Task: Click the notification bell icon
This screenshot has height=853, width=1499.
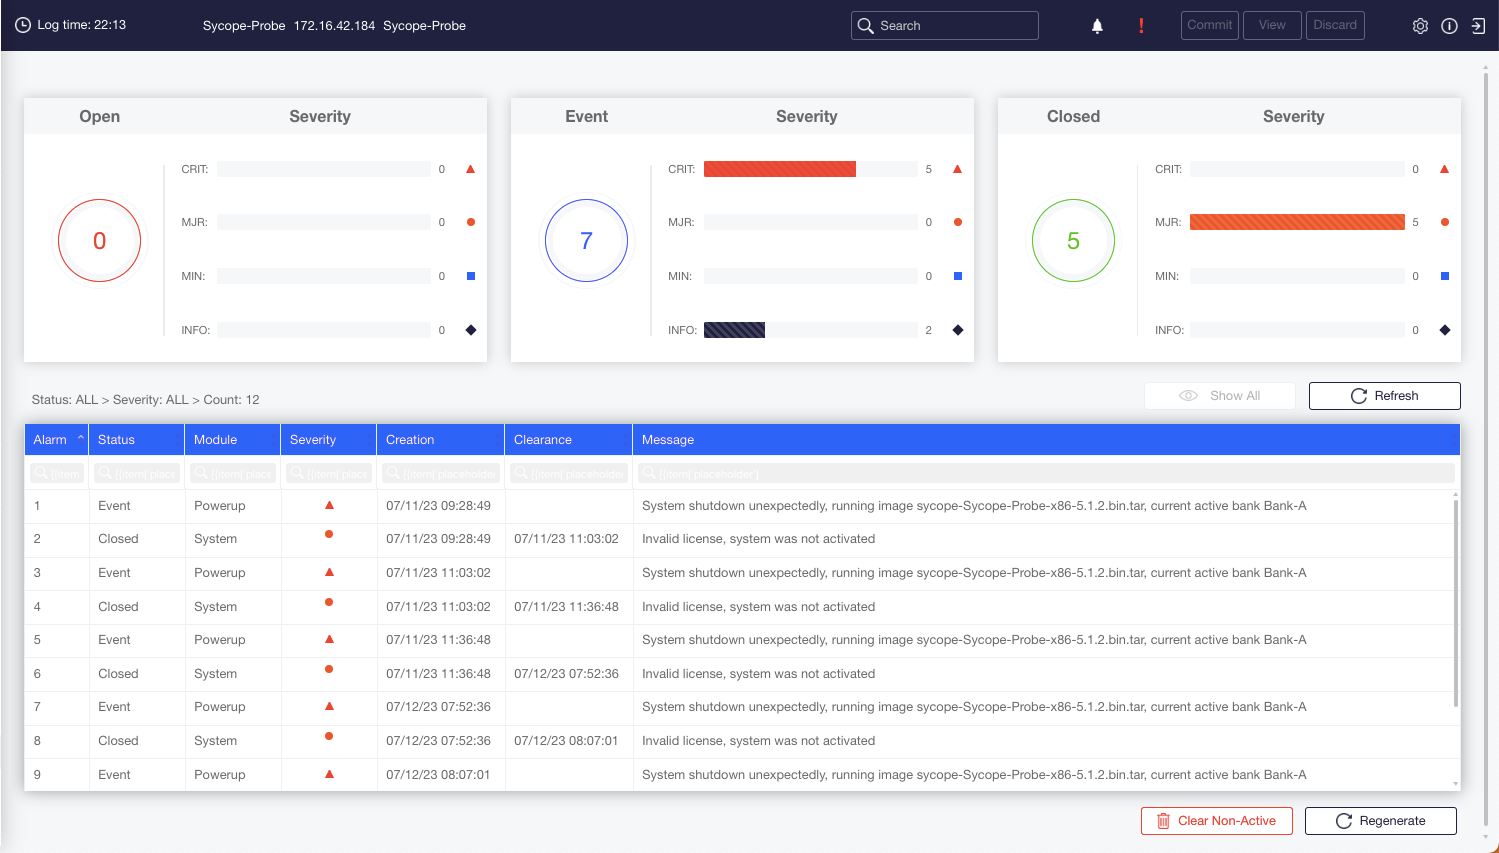Action: (x=1097, y=26)
